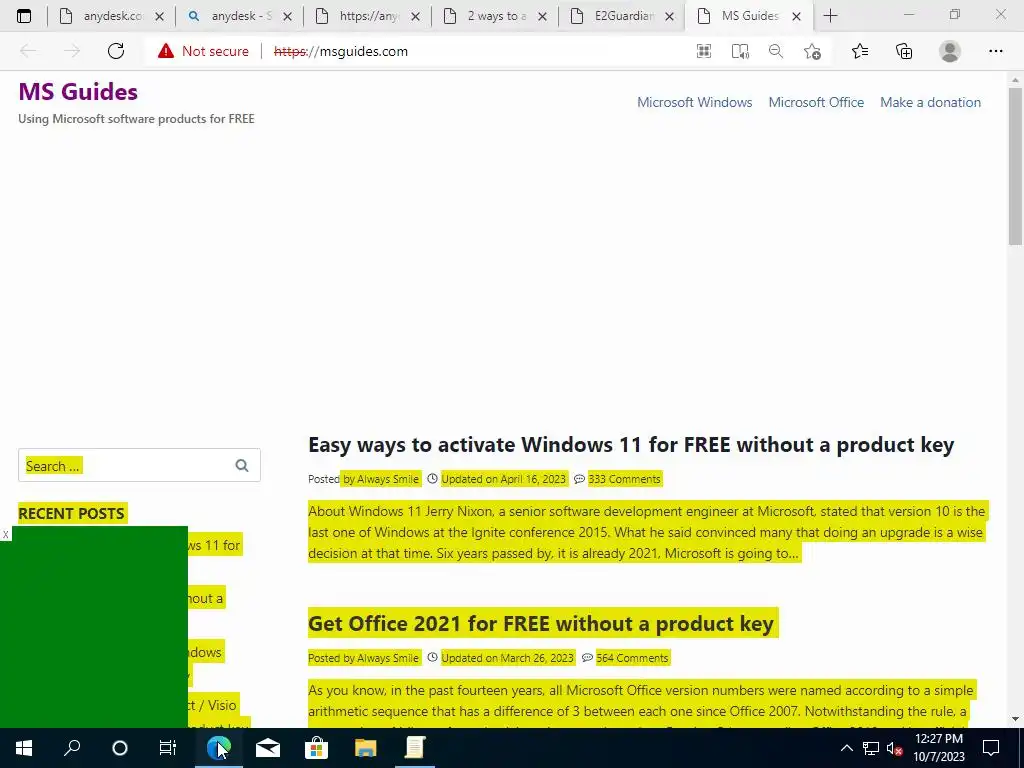Viewport: 1024px width, 768px height.
Task: Click the address bar URL
Action: (341, 51)
